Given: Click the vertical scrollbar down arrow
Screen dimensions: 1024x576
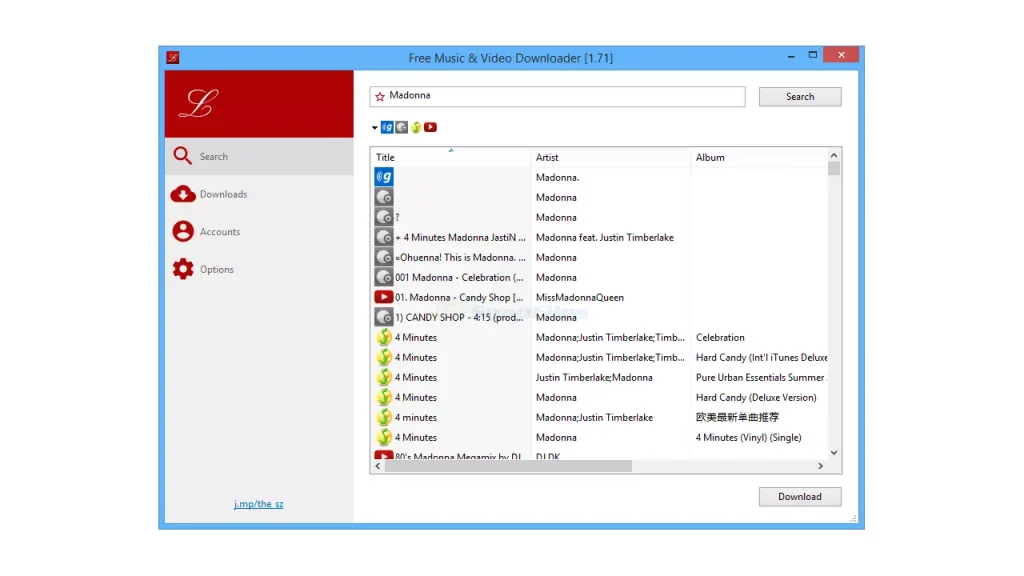Looking at the screenshot, I should click(834, 453).
